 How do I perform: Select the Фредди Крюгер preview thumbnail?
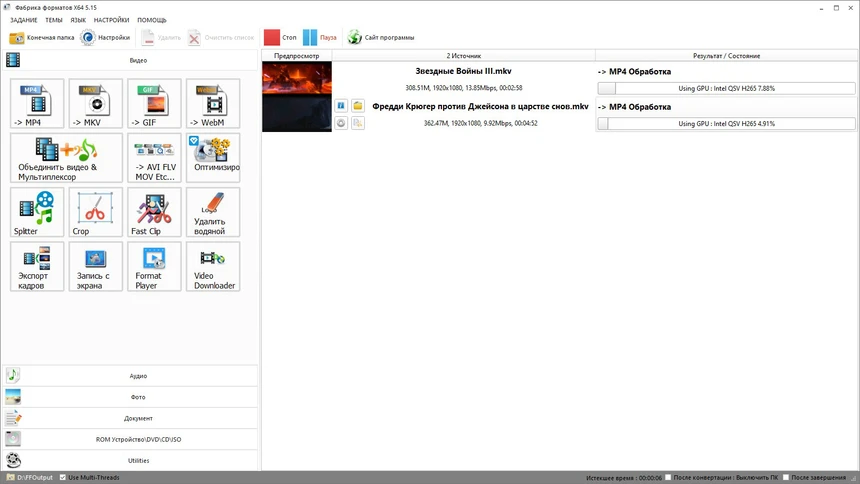pyautogui.click(x=297, y=114)
